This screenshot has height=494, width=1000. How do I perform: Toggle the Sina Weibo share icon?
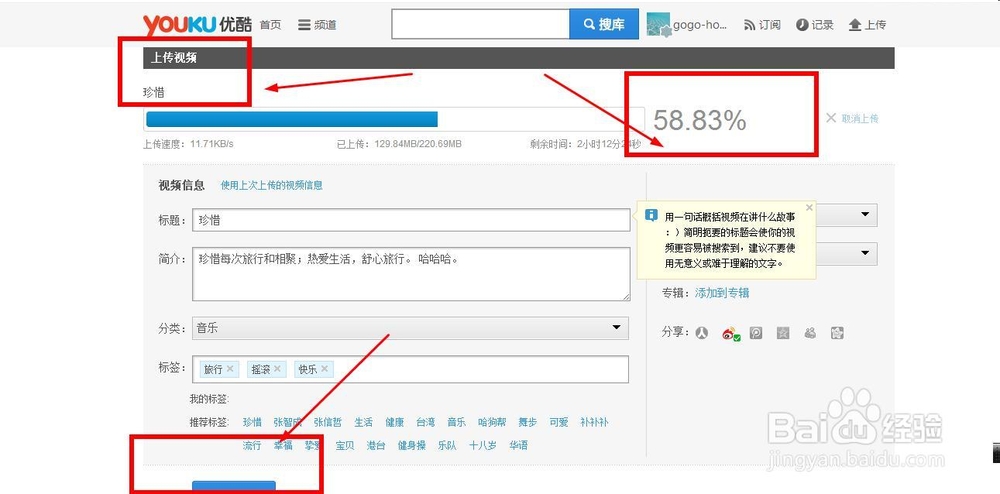pyautogui.click(x=731, y=333)
